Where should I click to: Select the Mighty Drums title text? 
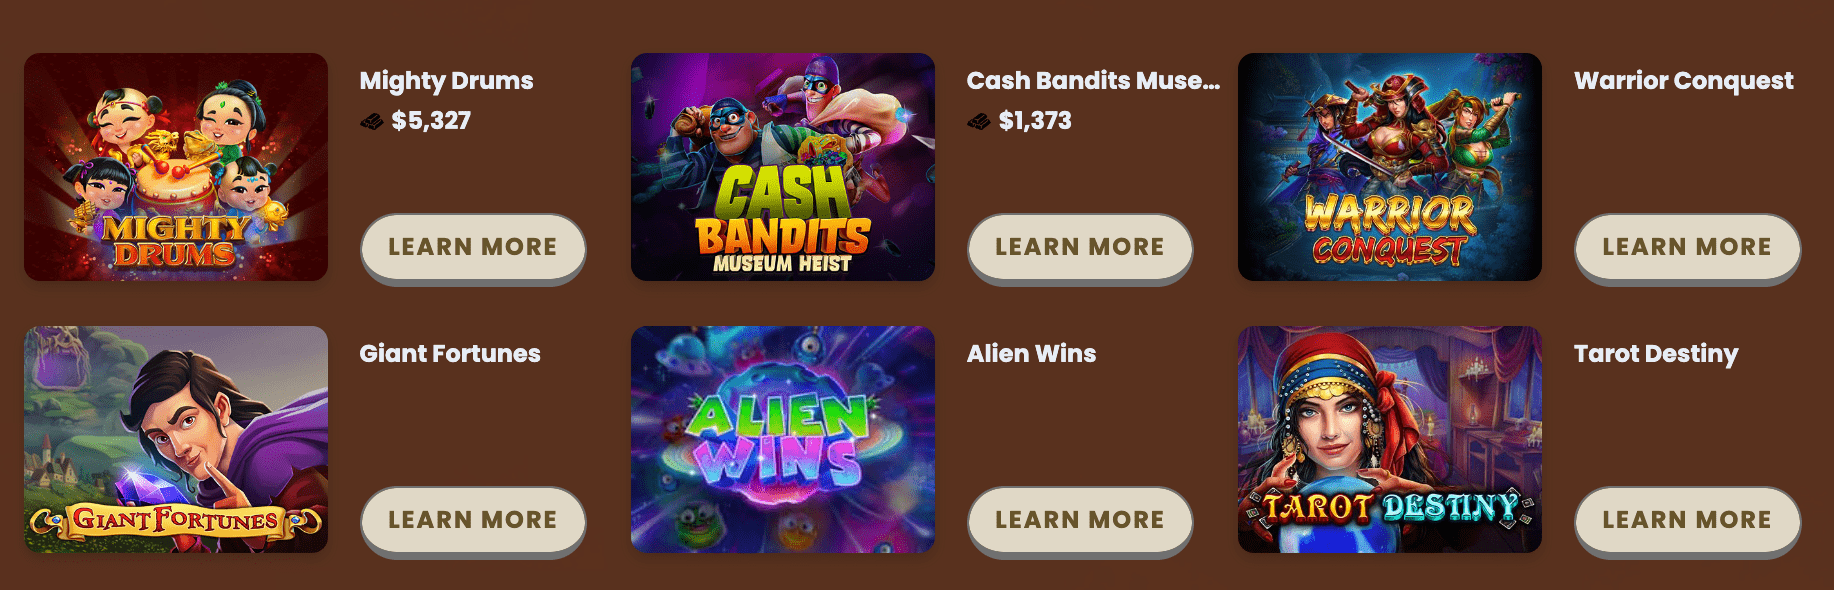point(446,81)
